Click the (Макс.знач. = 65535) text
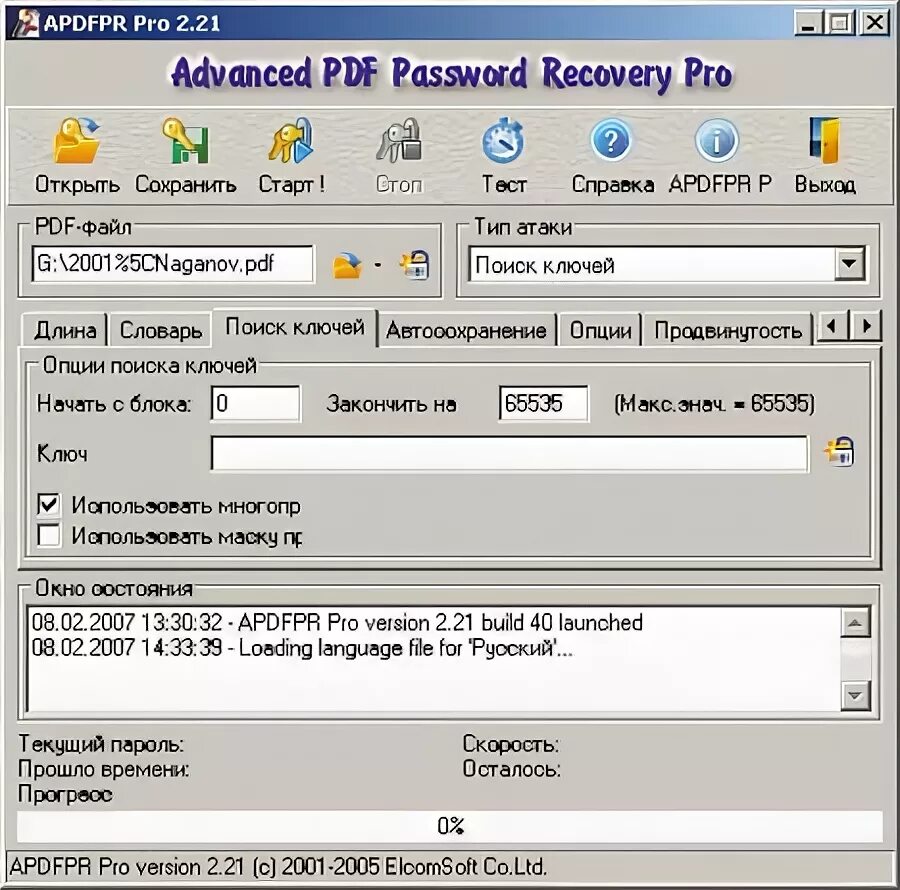 pos(714,404)
